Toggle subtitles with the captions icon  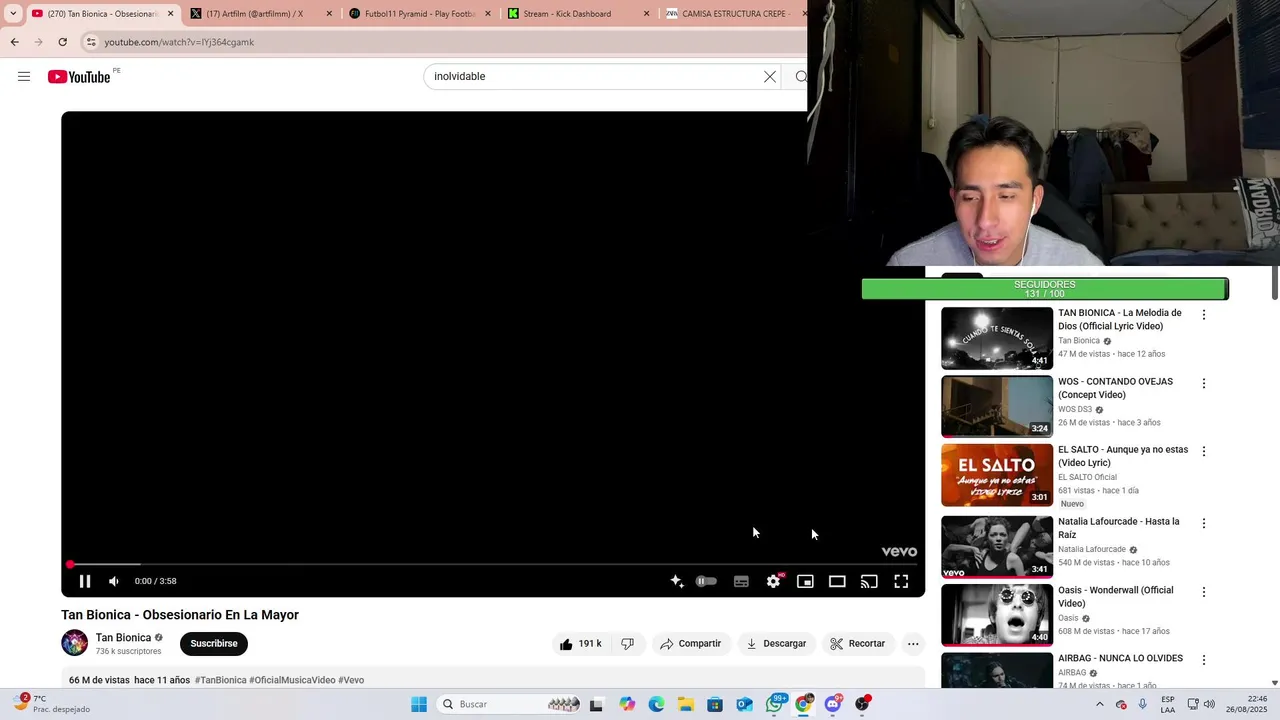pos(741,581)
